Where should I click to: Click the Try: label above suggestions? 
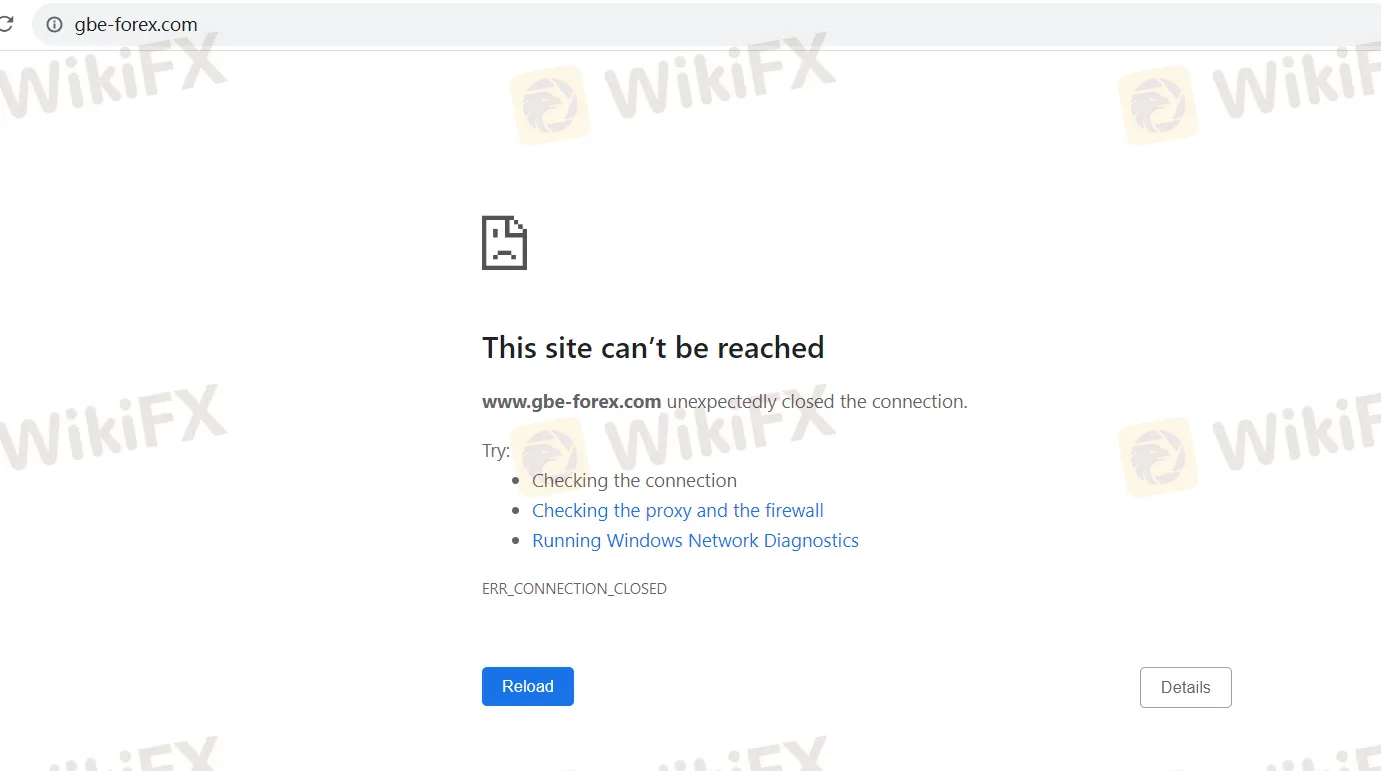click(496, 451)
